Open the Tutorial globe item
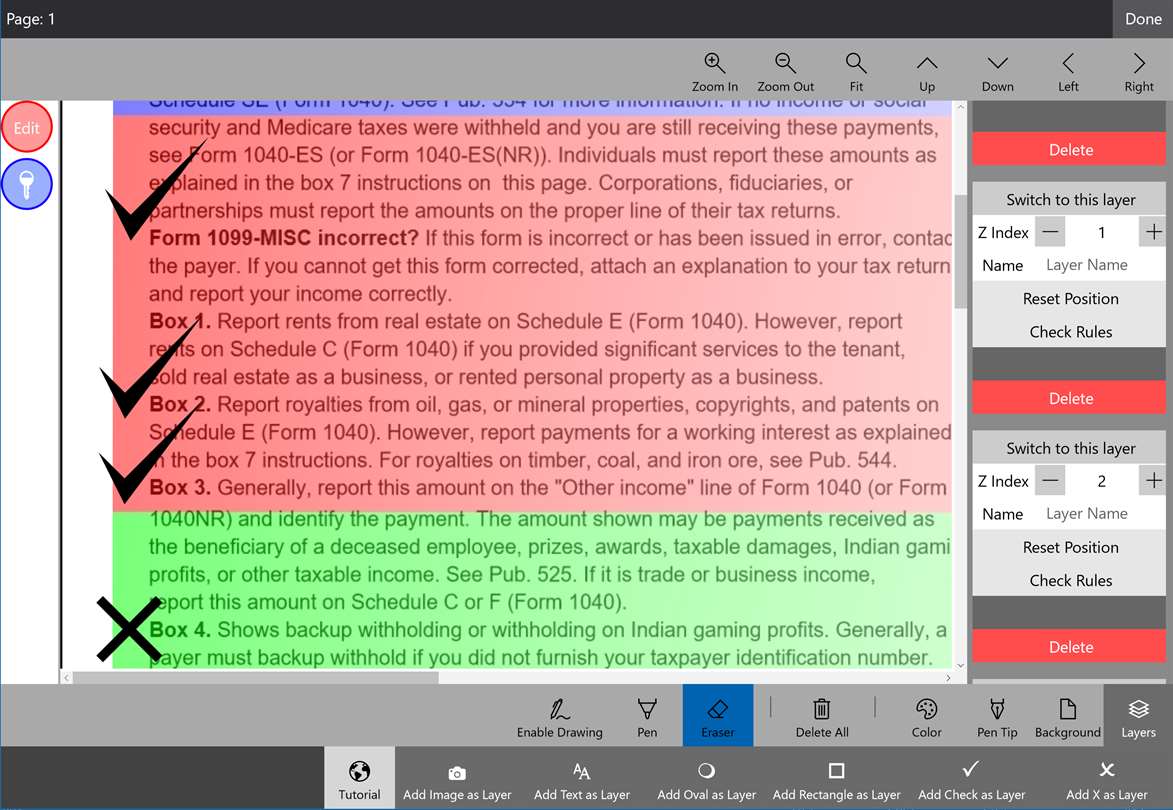This screenshot has width=1173, height=810. click(359, 778)
